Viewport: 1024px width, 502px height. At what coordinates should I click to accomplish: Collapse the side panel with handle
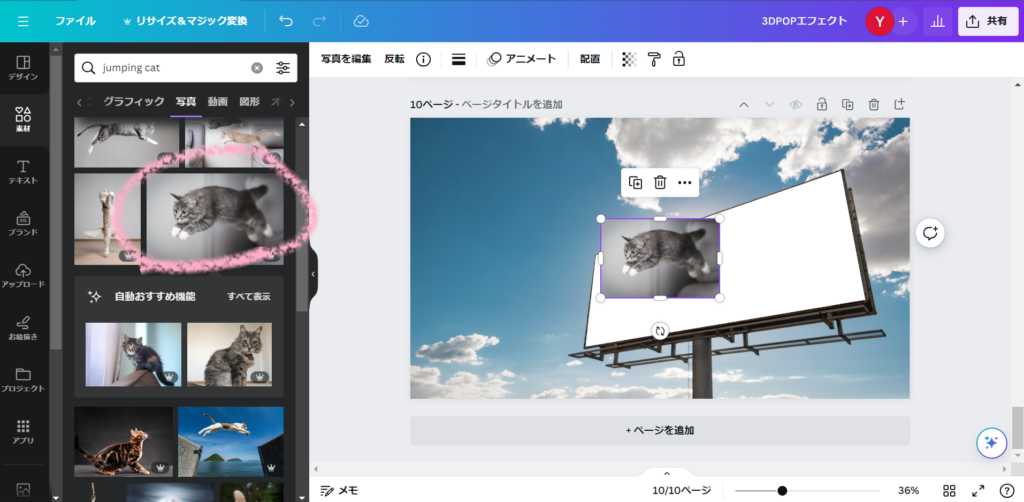tap(313, 274)
